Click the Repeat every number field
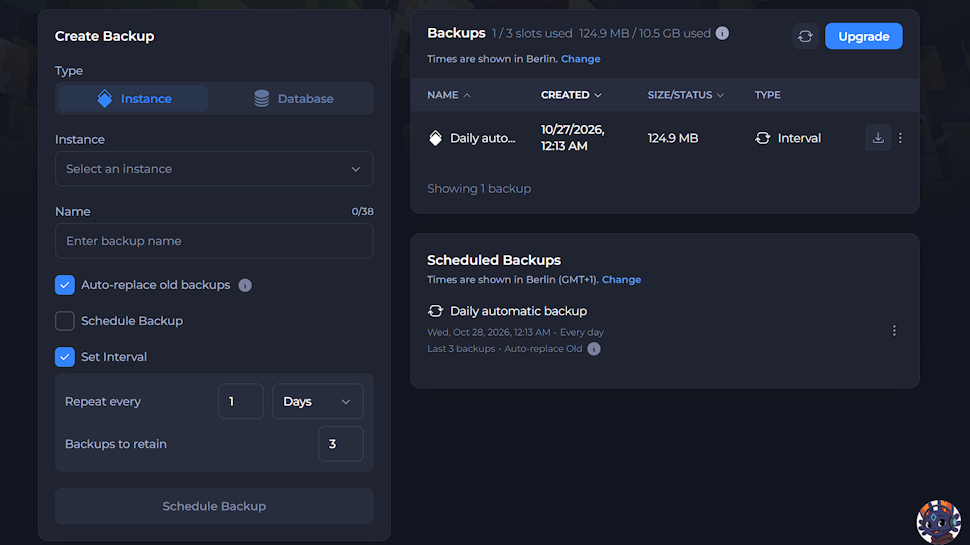This screenshot has height=545, width=970. pos(241,401)
